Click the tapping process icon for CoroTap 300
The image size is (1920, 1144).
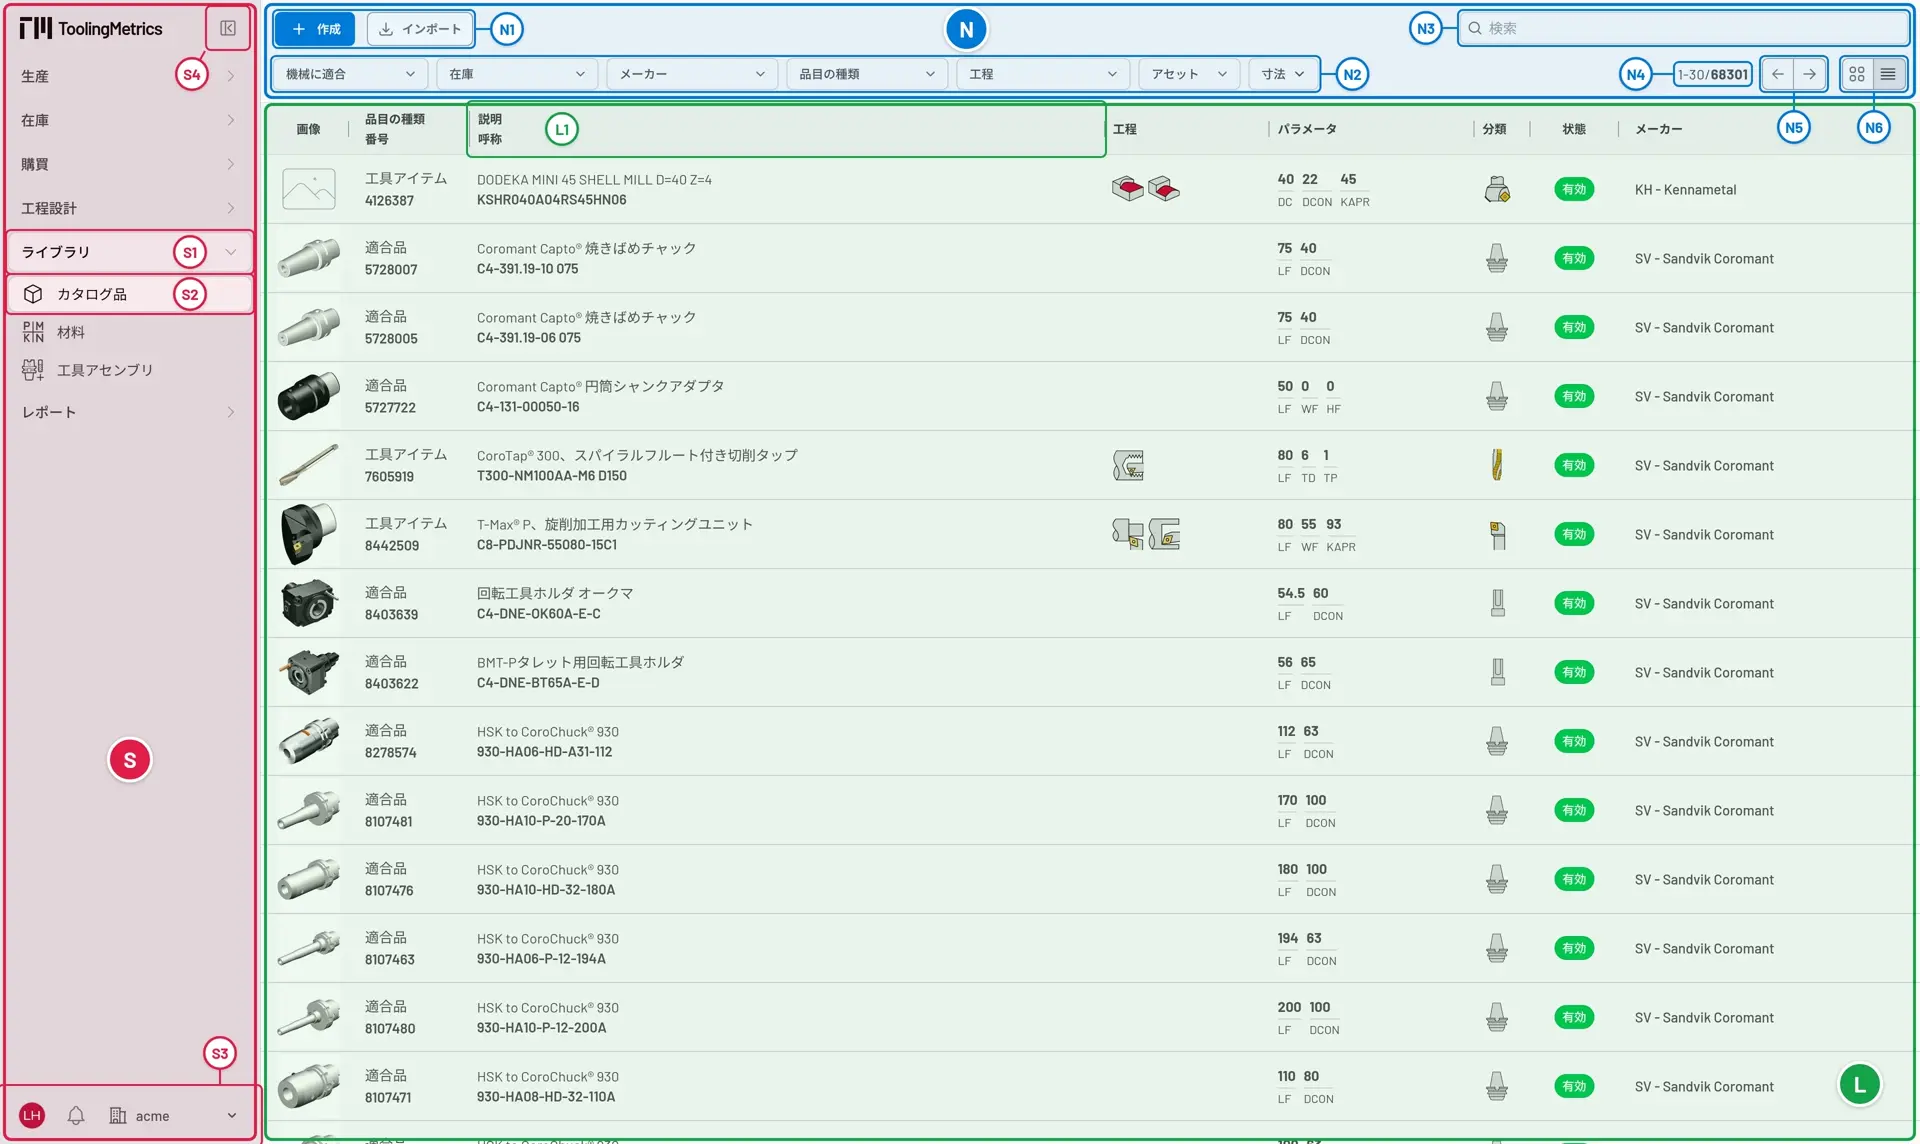point(1128,465)
